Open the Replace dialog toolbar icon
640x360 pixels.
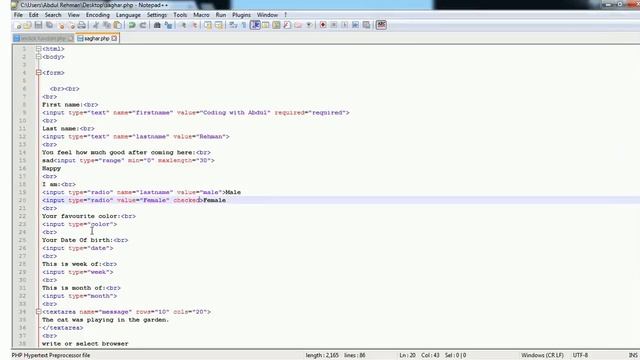tap(168, 25)
